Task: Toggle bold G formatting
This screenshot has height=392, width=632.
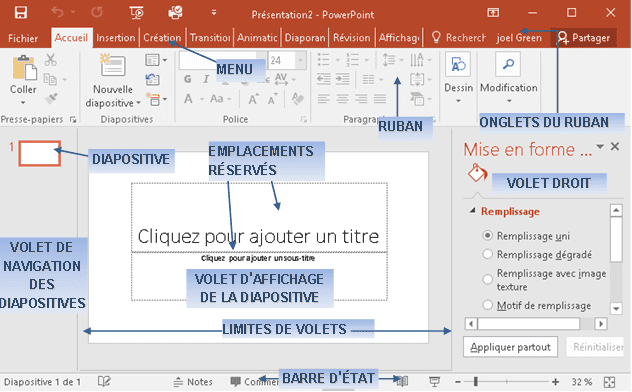Action: coord(187,79)
